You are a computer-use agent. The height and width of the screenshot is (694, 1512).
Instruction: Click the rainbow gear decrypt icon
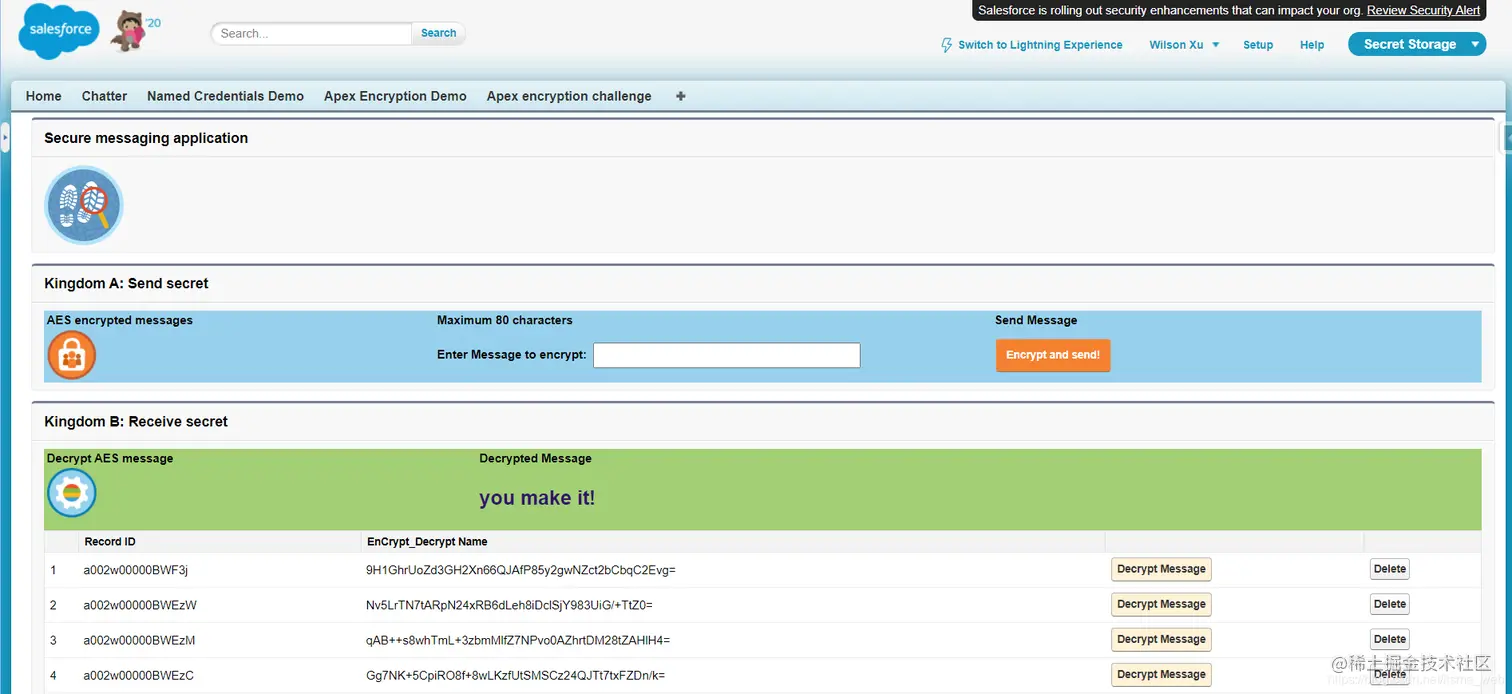pyautogui.click(x=72, y=493)
